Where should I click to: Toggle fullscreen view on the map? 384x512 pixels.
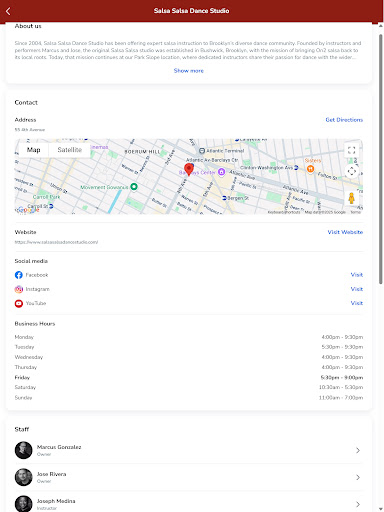coord(351,150)
